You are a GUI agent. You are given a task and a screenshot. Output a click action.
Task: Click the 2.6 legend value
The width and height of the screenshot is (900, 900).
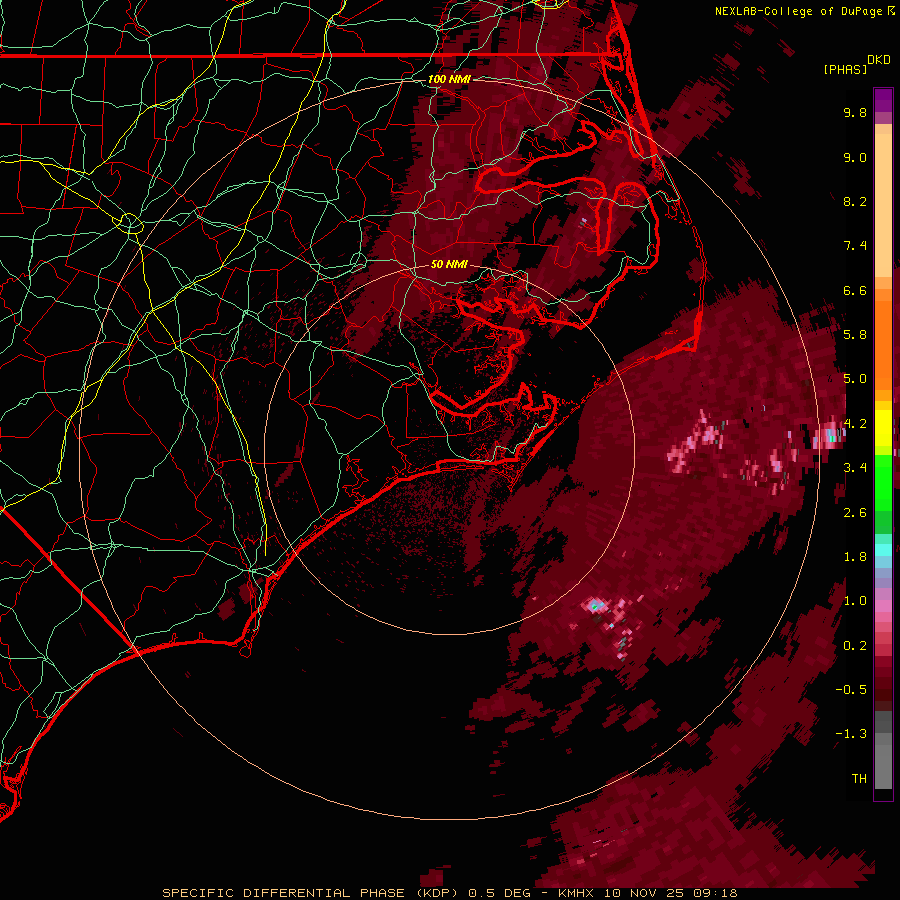point(855,513)
